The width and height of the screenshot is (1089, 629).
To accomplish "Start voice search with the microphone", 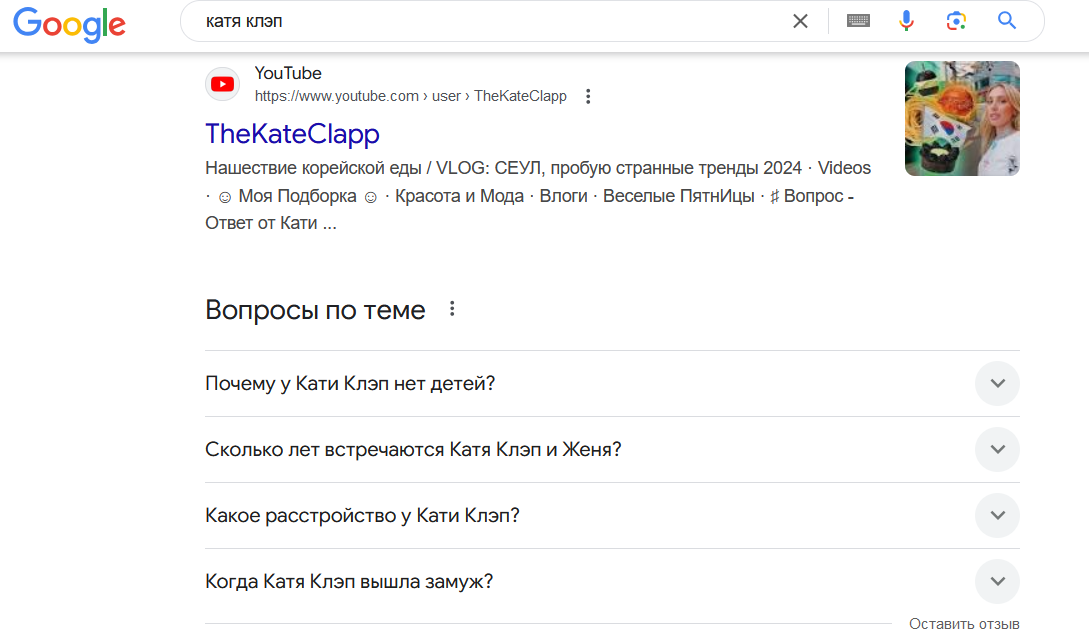I will point(906,21).
